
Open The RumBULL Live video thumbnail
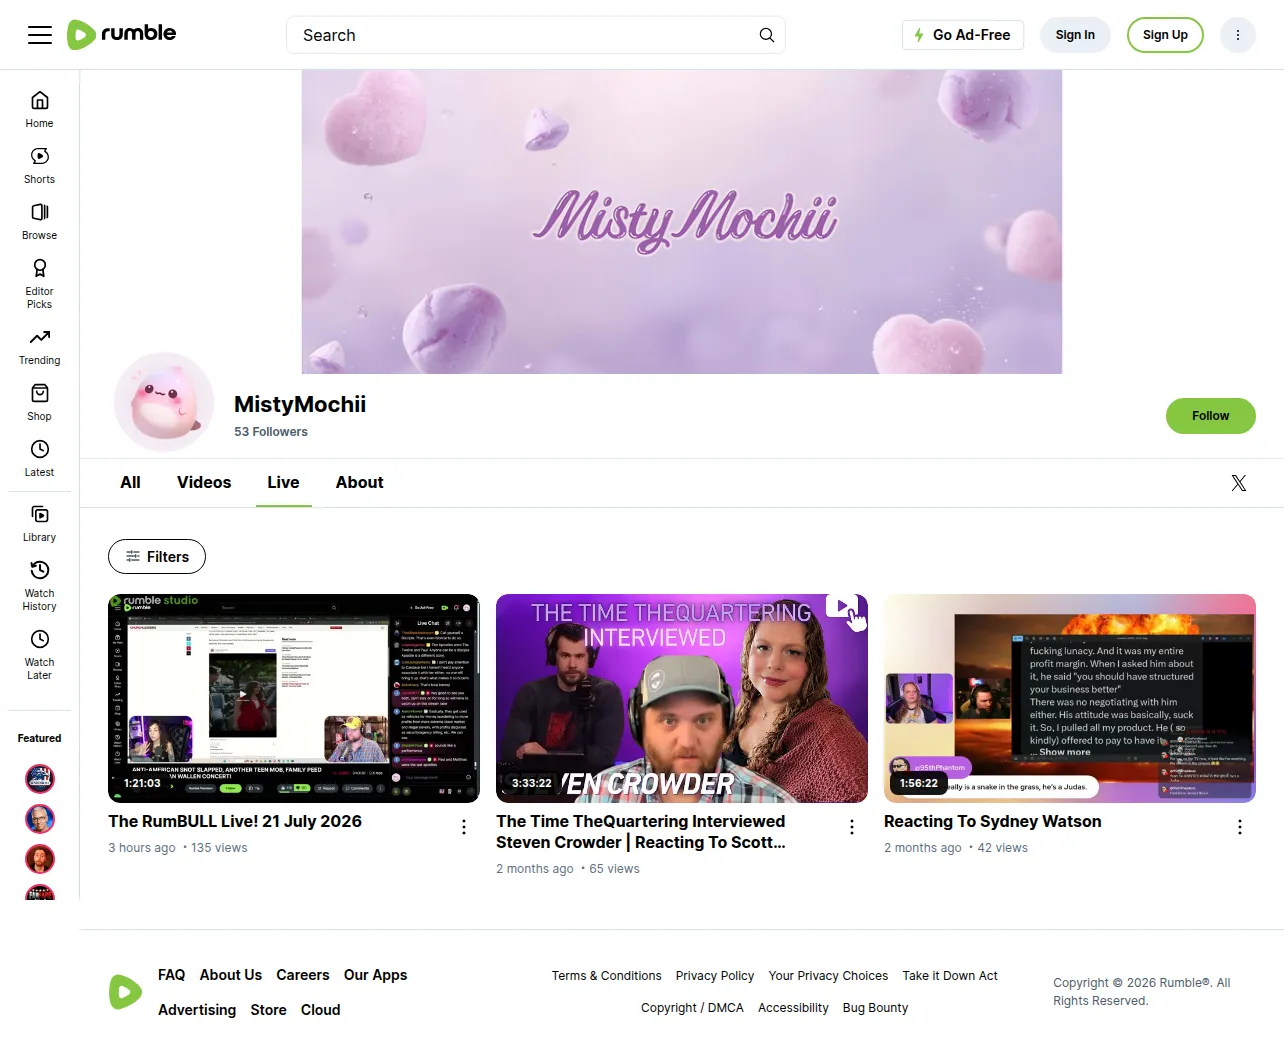click(x=294, y=698)
